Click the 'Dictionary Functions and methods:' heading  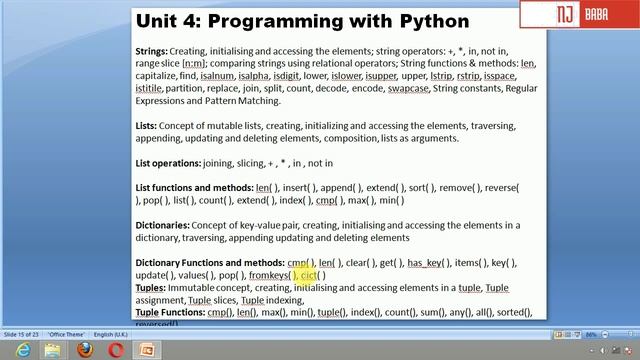click(210, 263)
